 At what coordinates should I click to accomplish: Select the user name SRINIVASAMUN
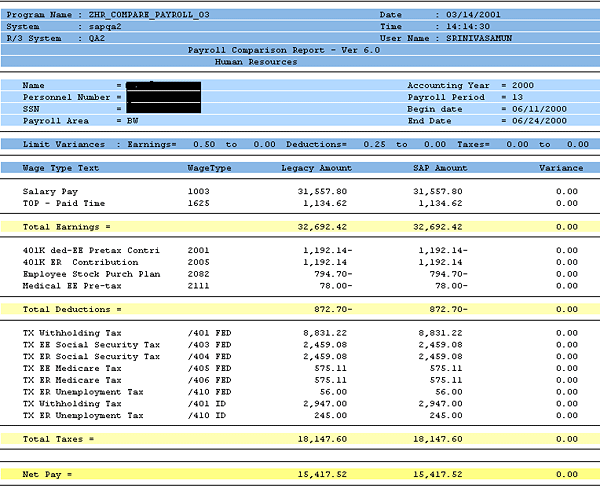point(482,38)
